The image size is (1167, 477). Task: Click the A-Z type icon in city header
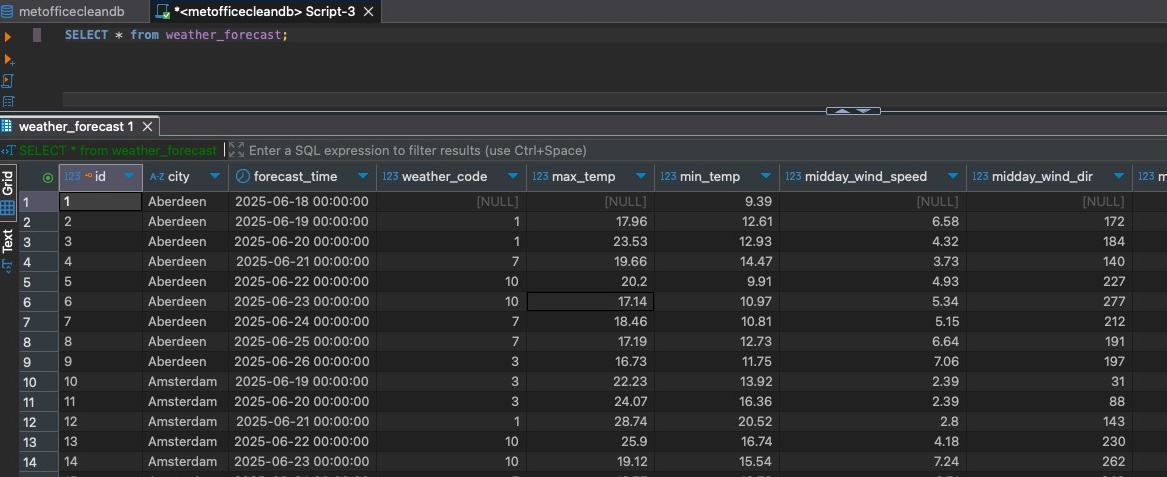pos(156,176)
